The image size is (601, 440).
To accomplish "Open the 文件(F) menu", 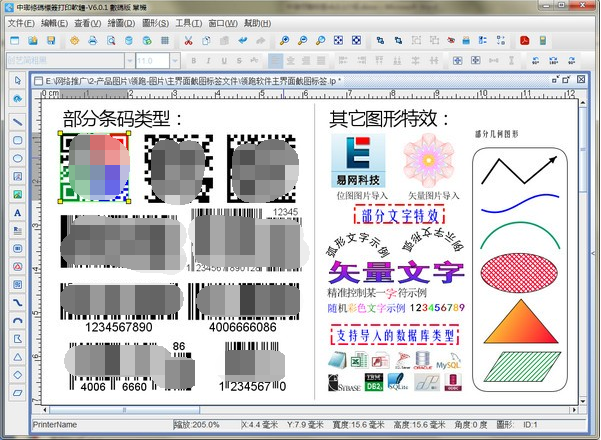I will point(21,22).
